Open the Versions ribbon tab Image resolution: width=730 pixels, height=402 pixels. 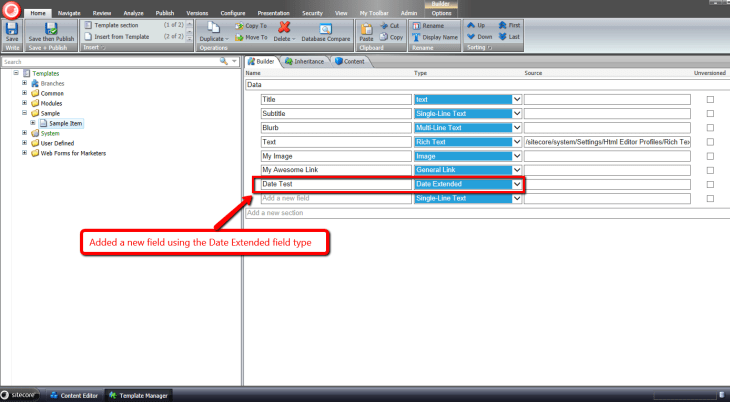pos(197,13)
